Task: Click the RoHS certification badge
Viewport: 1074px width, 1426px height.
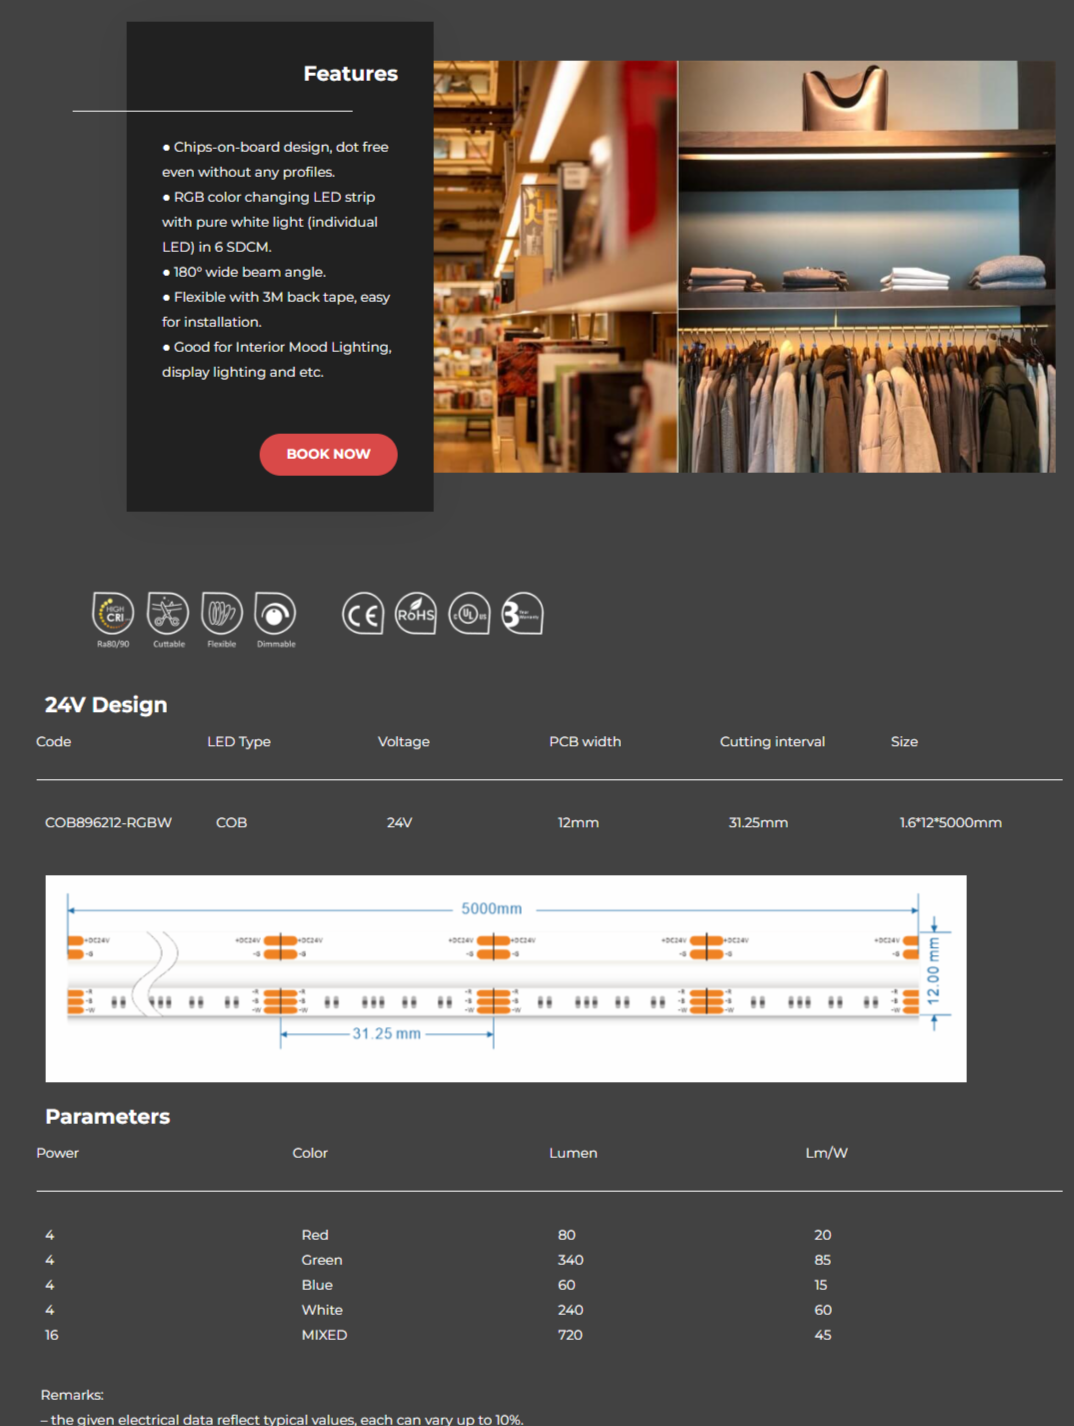Action: coord(416,614)
